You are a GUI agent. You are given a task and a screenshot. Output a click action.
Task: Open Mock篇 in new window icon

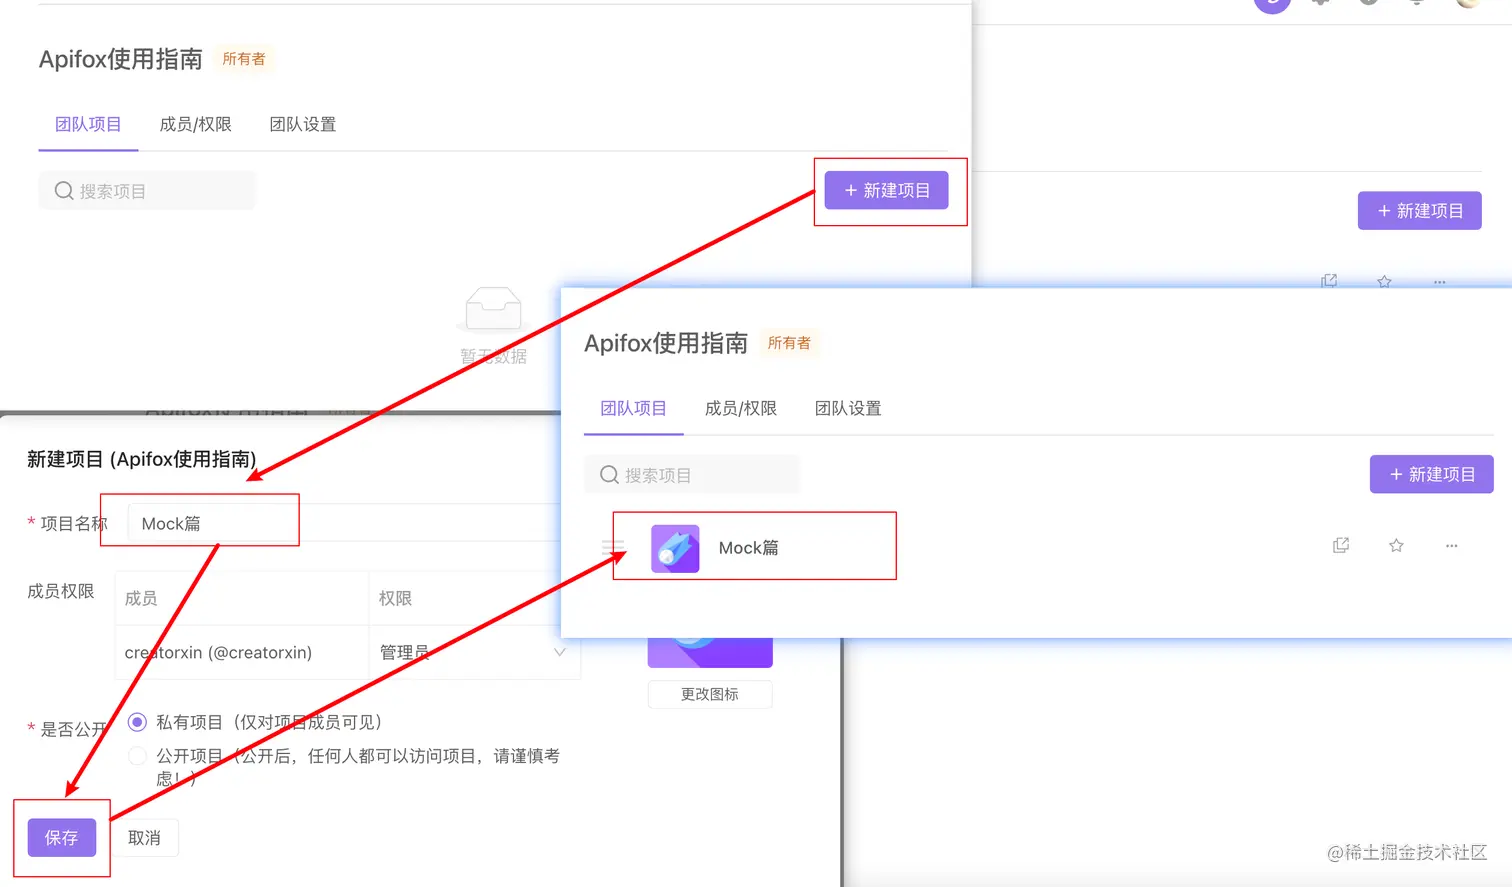(1341, 545)
